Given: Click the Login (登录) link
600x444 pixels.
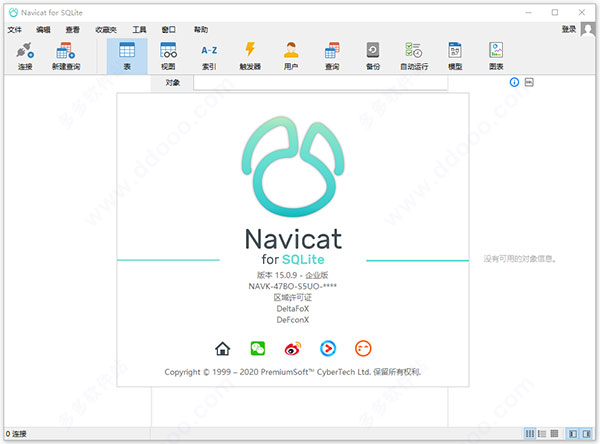Looking at the screenshot, I should pos(569,29).
